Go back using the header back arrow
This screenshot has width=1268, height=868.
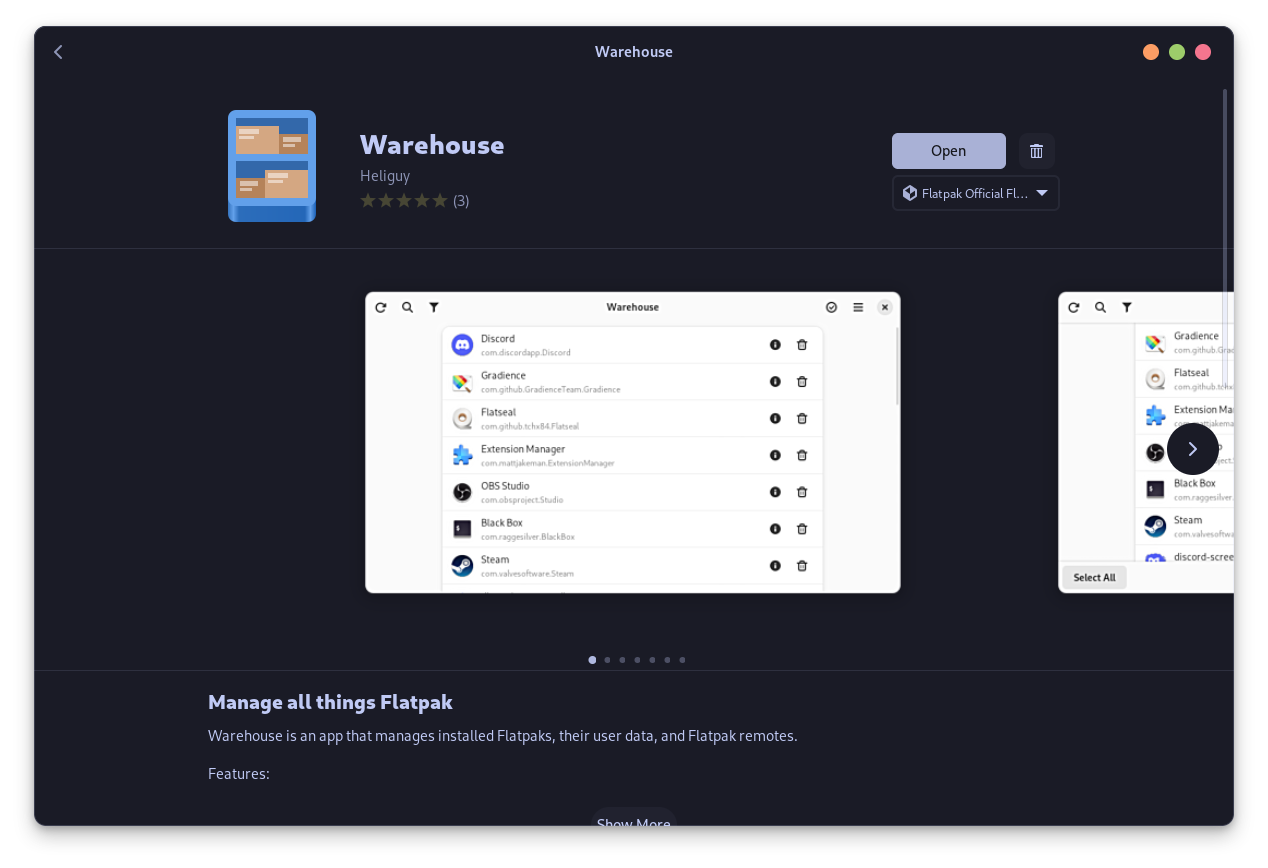coord(58,51)
